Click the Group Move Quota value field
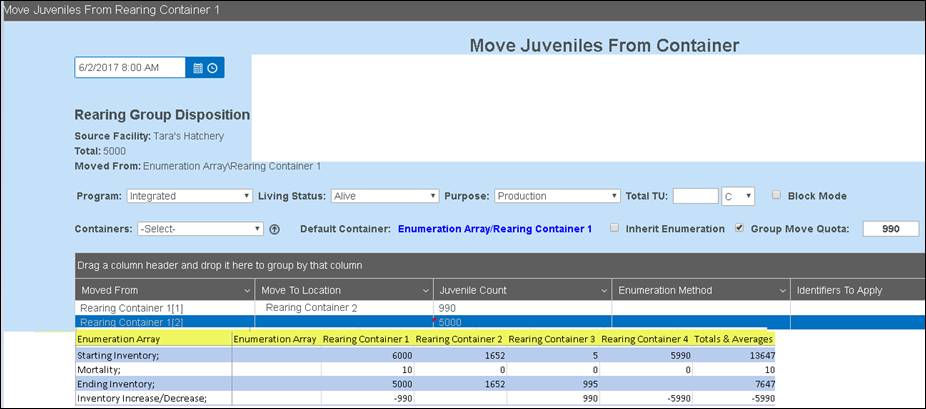This screenshot has width=926, height=409. (890, 229)
